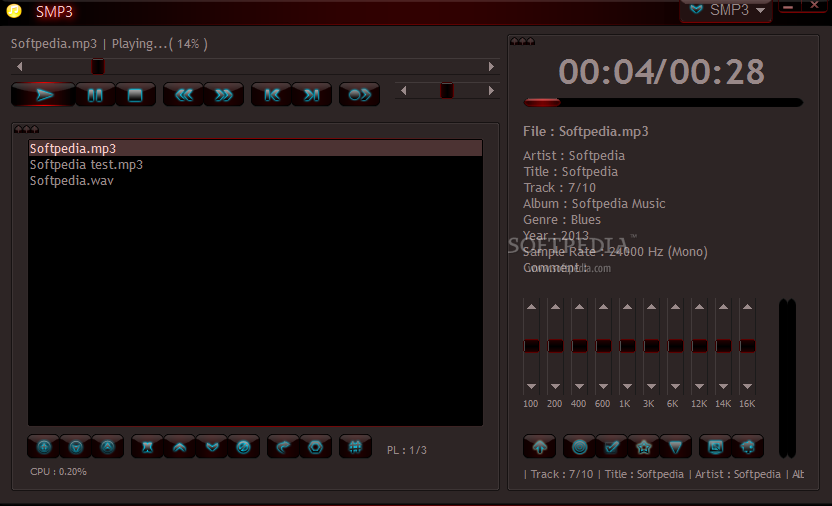Minimize the SMP3 window

coord(788,7)
